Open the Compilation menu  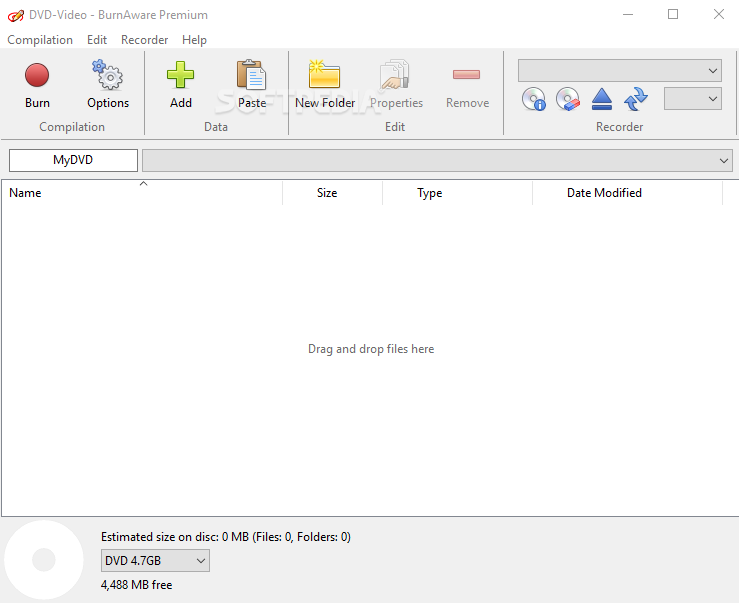tap(40, 40)
